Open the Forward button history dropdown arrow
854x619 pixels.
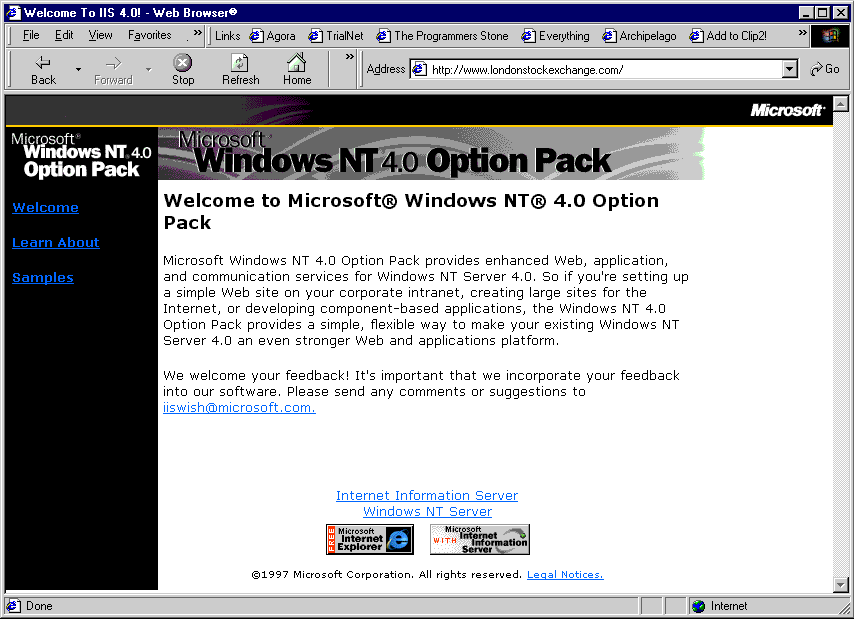click(148, 70)
